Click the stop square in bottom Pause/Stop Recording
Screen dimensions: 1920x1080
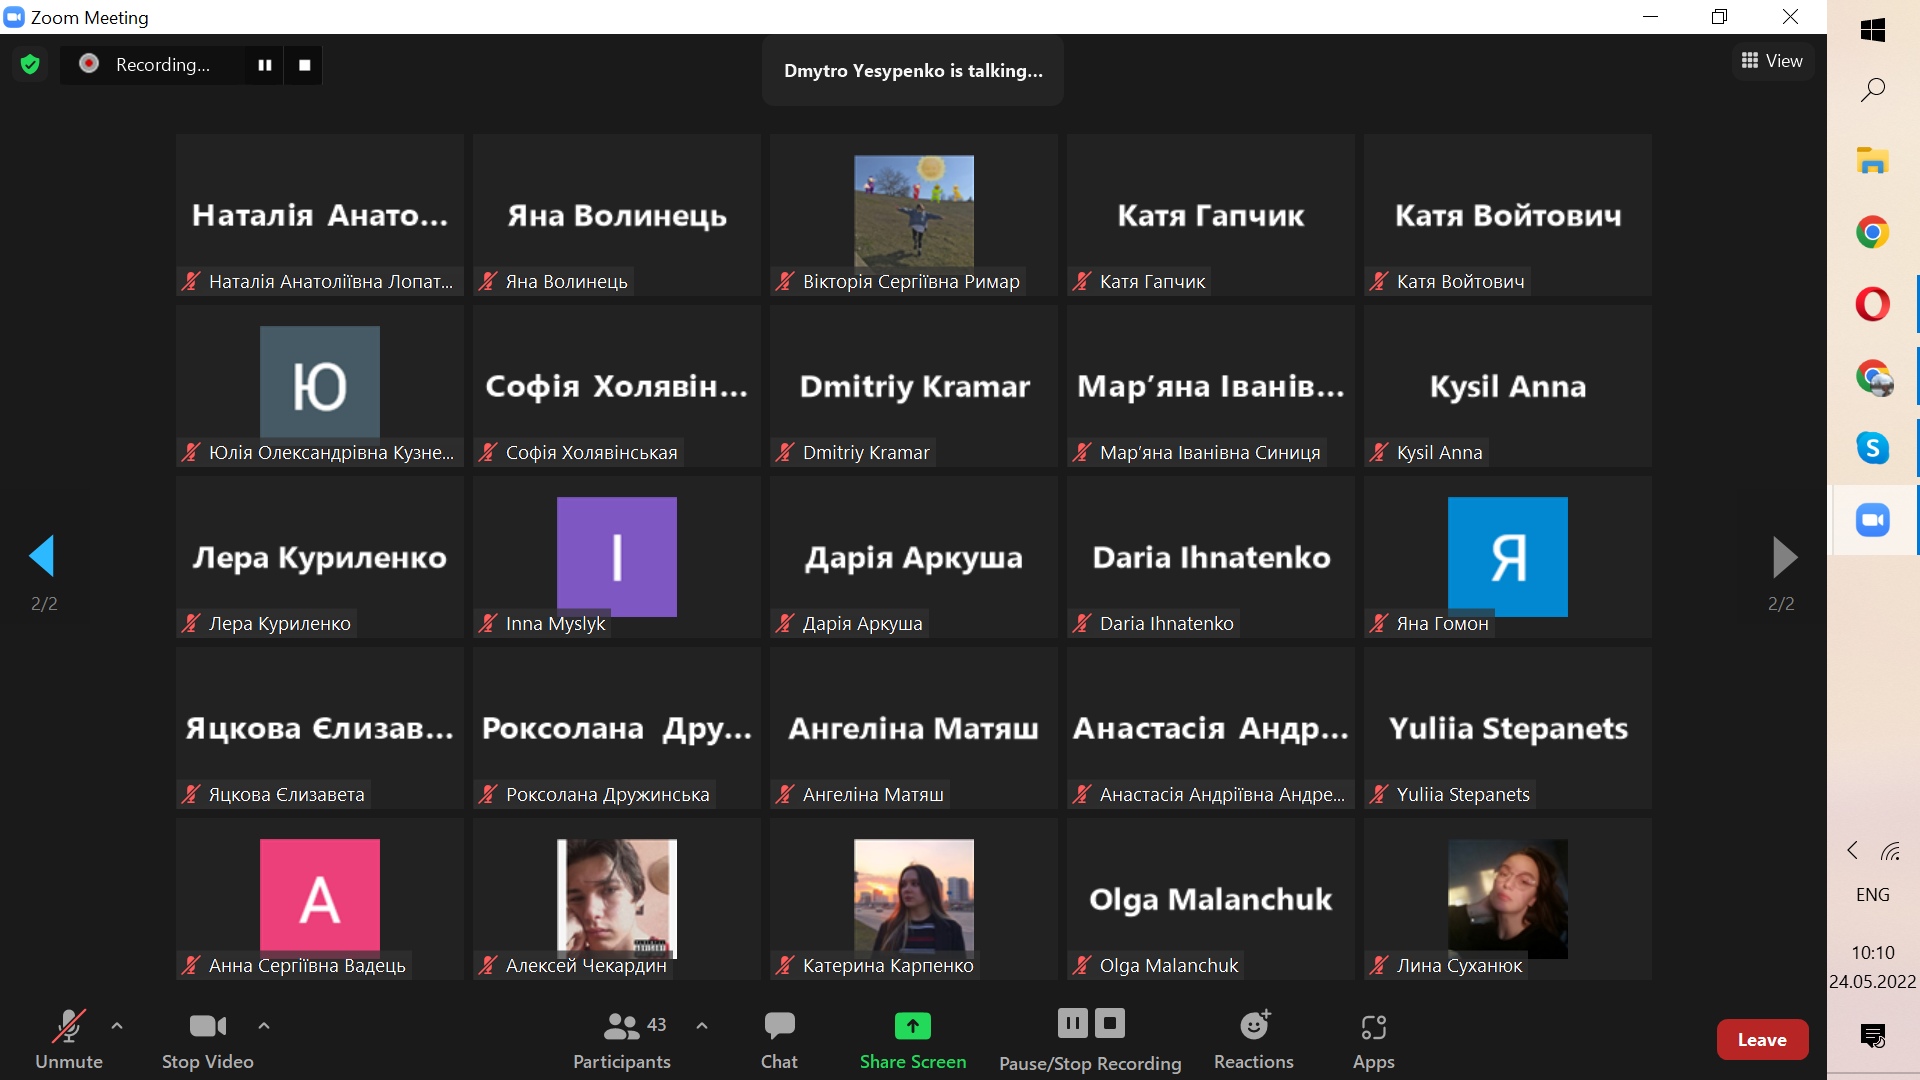click(1109, 1023)
